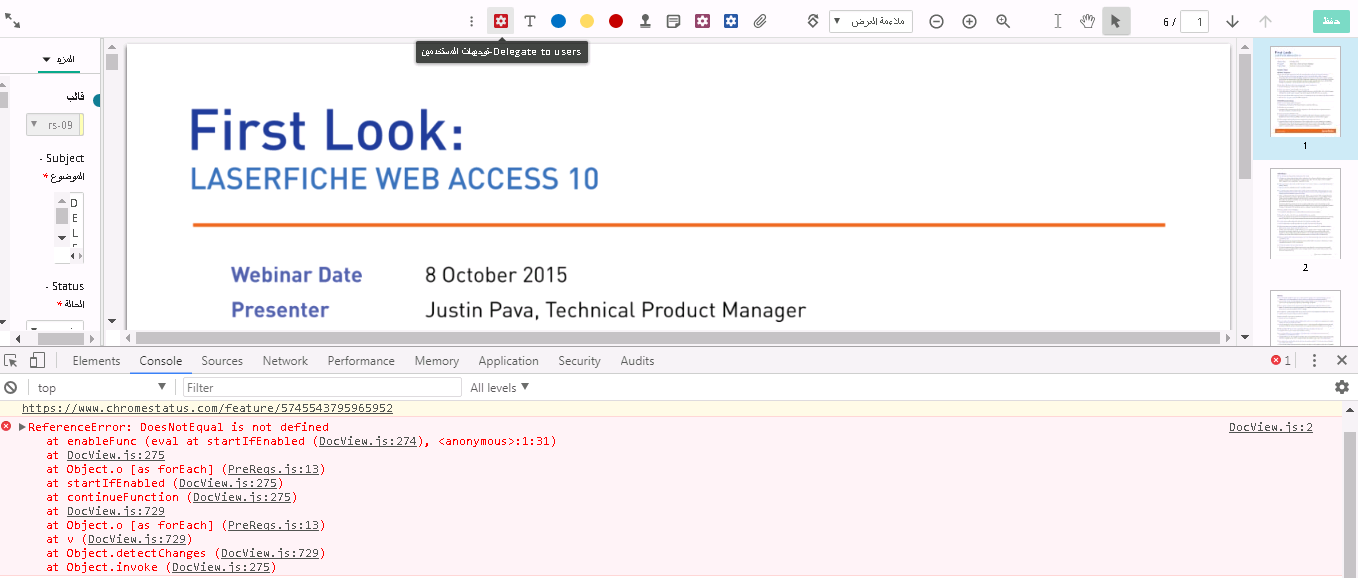The image size is (1360, 578).
Task: Open the rs-09 template dropdown
Action: 55,125
